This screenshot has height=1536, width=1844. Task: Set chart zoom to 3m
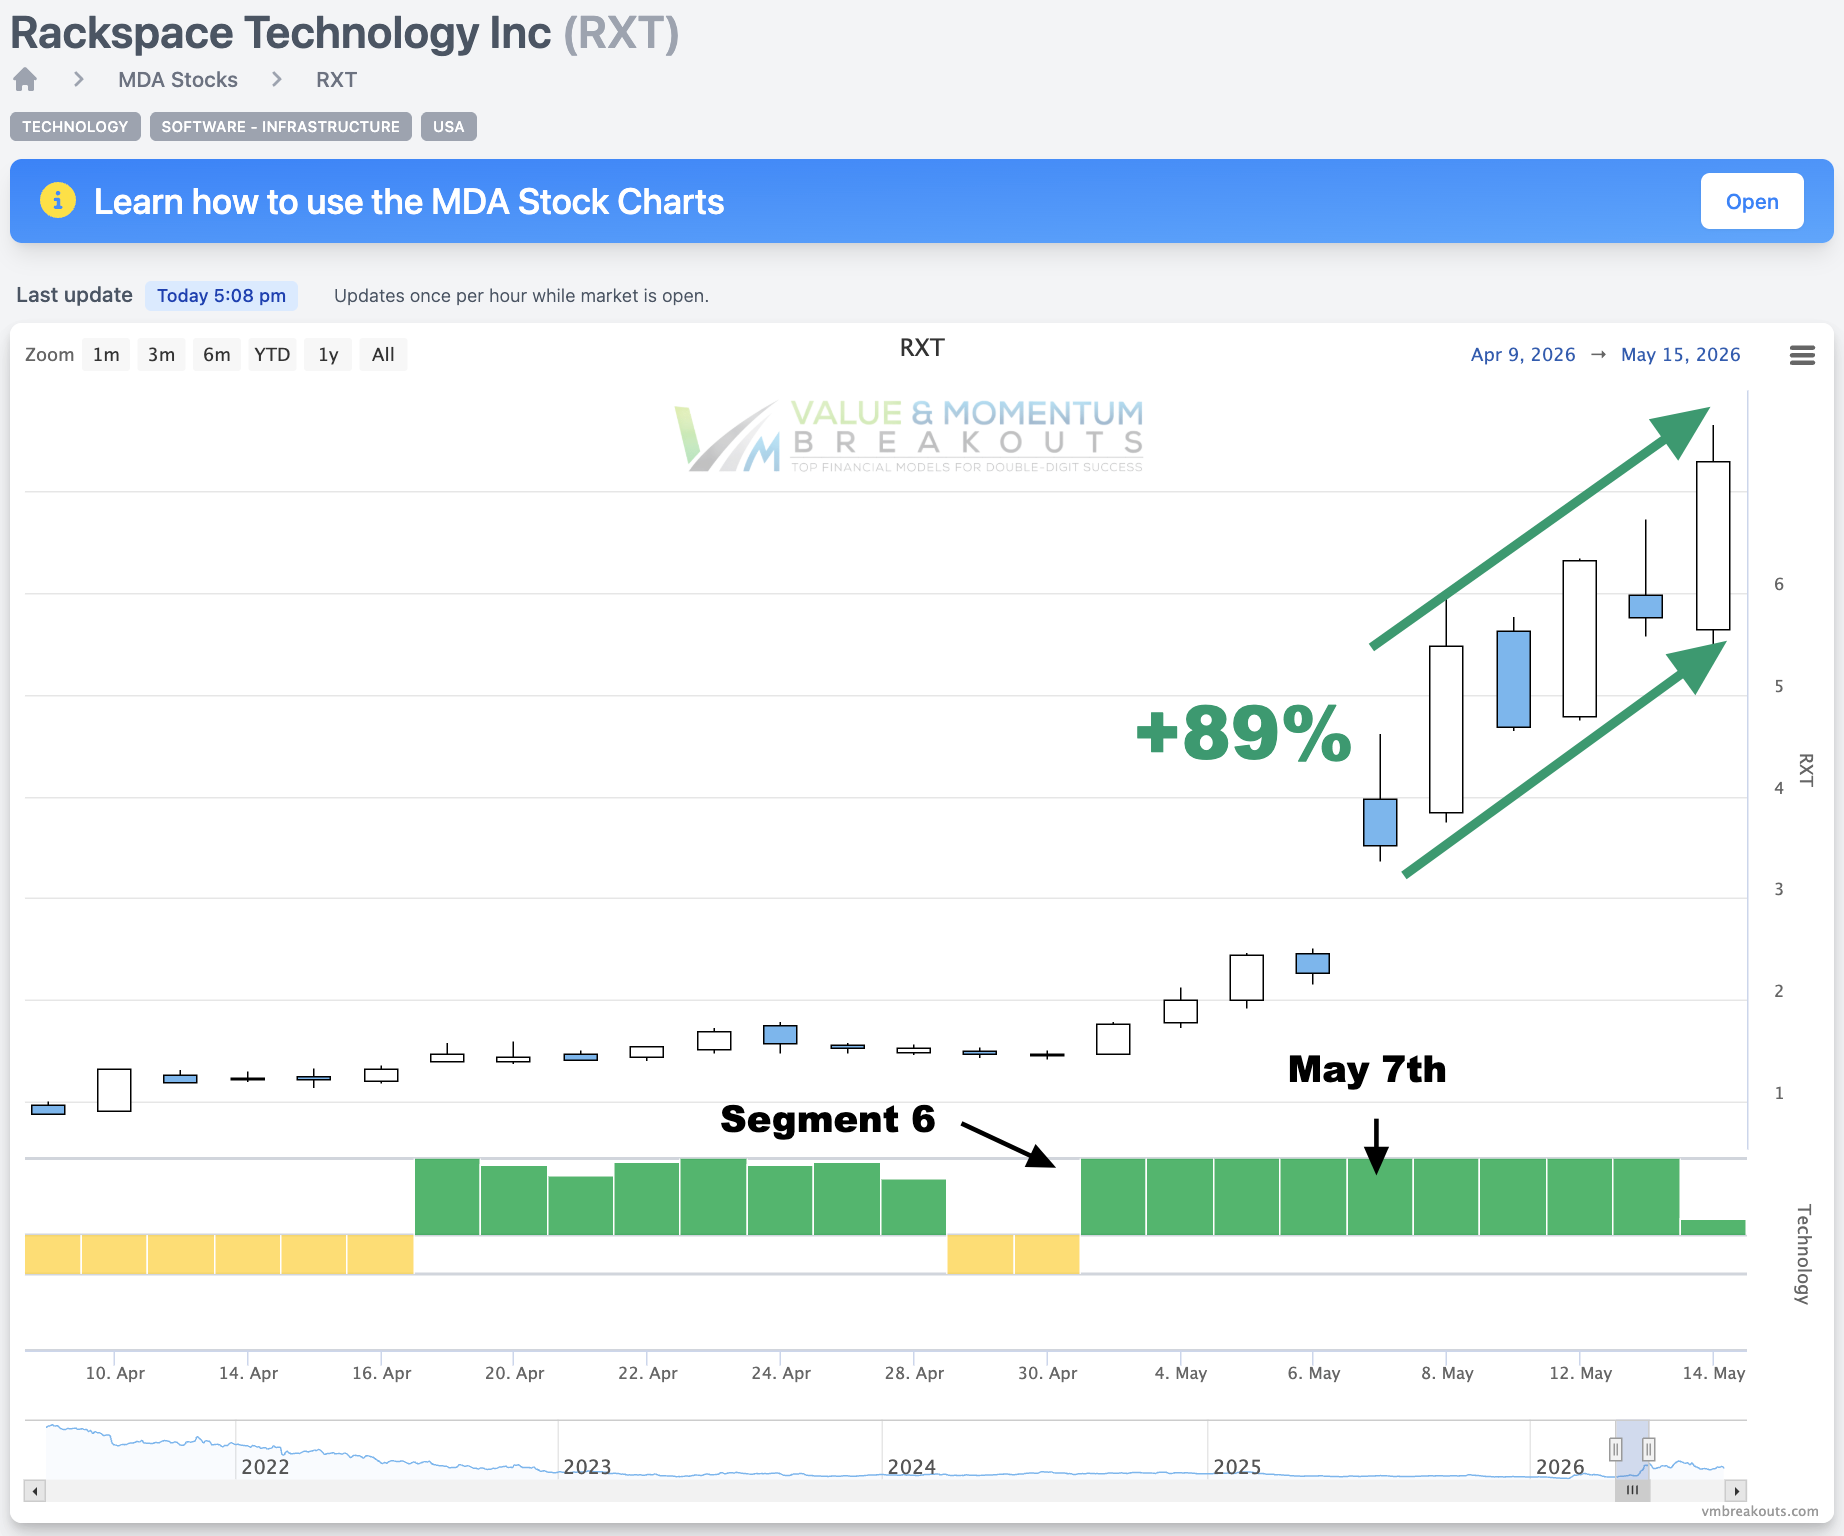161,355
